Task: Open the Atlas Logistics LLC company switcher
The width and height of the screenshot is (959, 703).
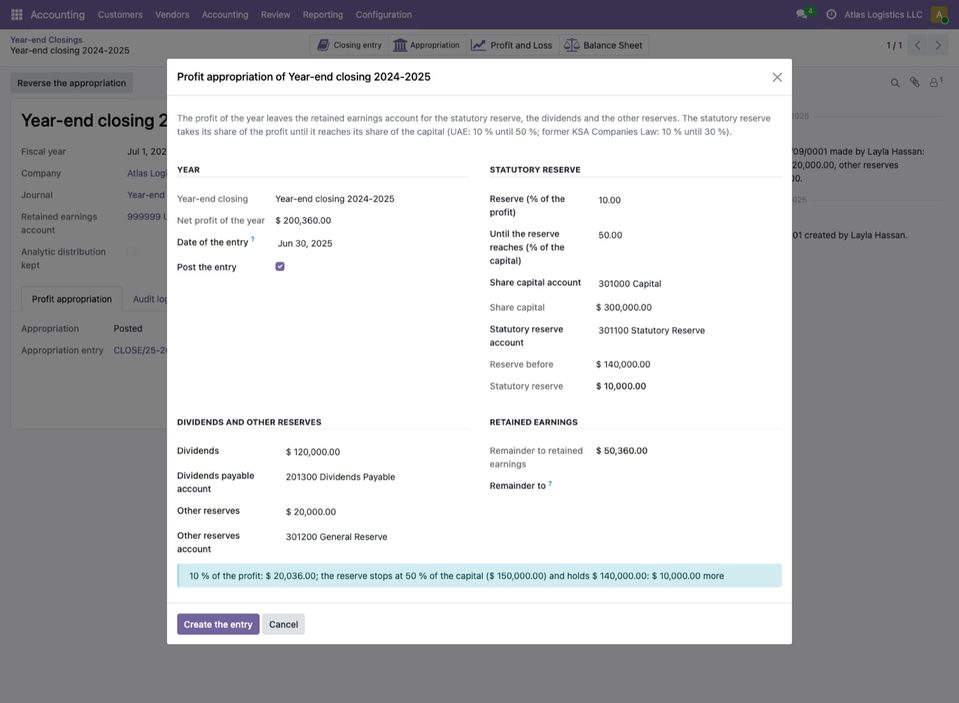Action: (x=883, y=14)
